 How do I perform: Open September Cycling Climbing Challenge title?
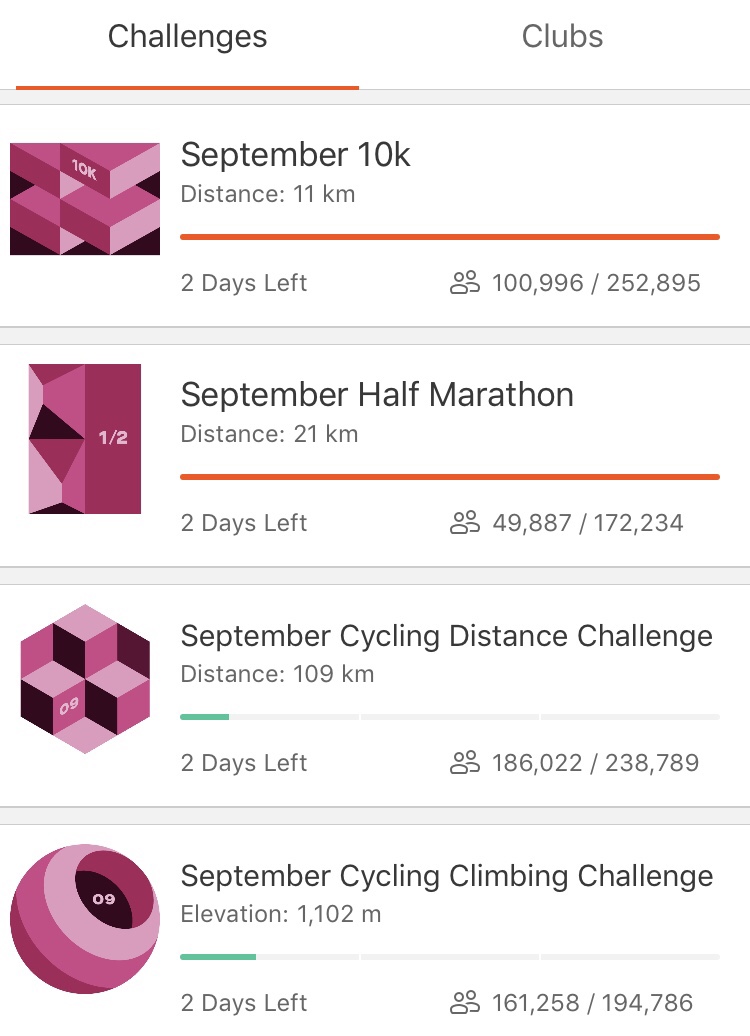click(446, 876)
